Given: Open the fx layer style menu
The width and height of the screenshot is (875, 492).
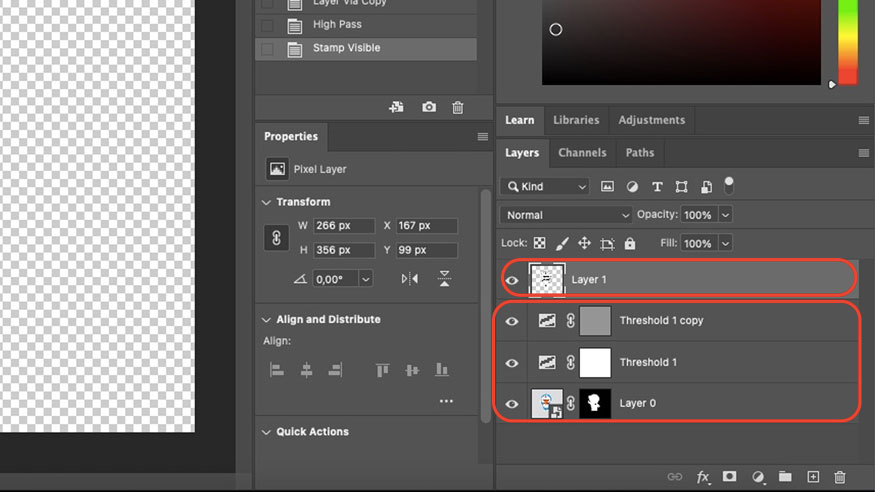Looking at the screenshot, I should click(703, 477).
